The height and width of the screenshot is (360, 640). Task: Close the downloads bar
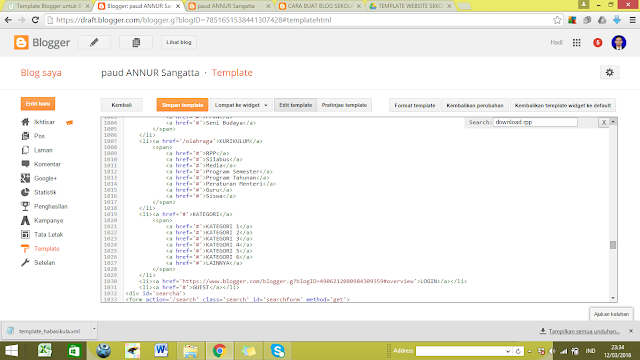coord(631,331)
